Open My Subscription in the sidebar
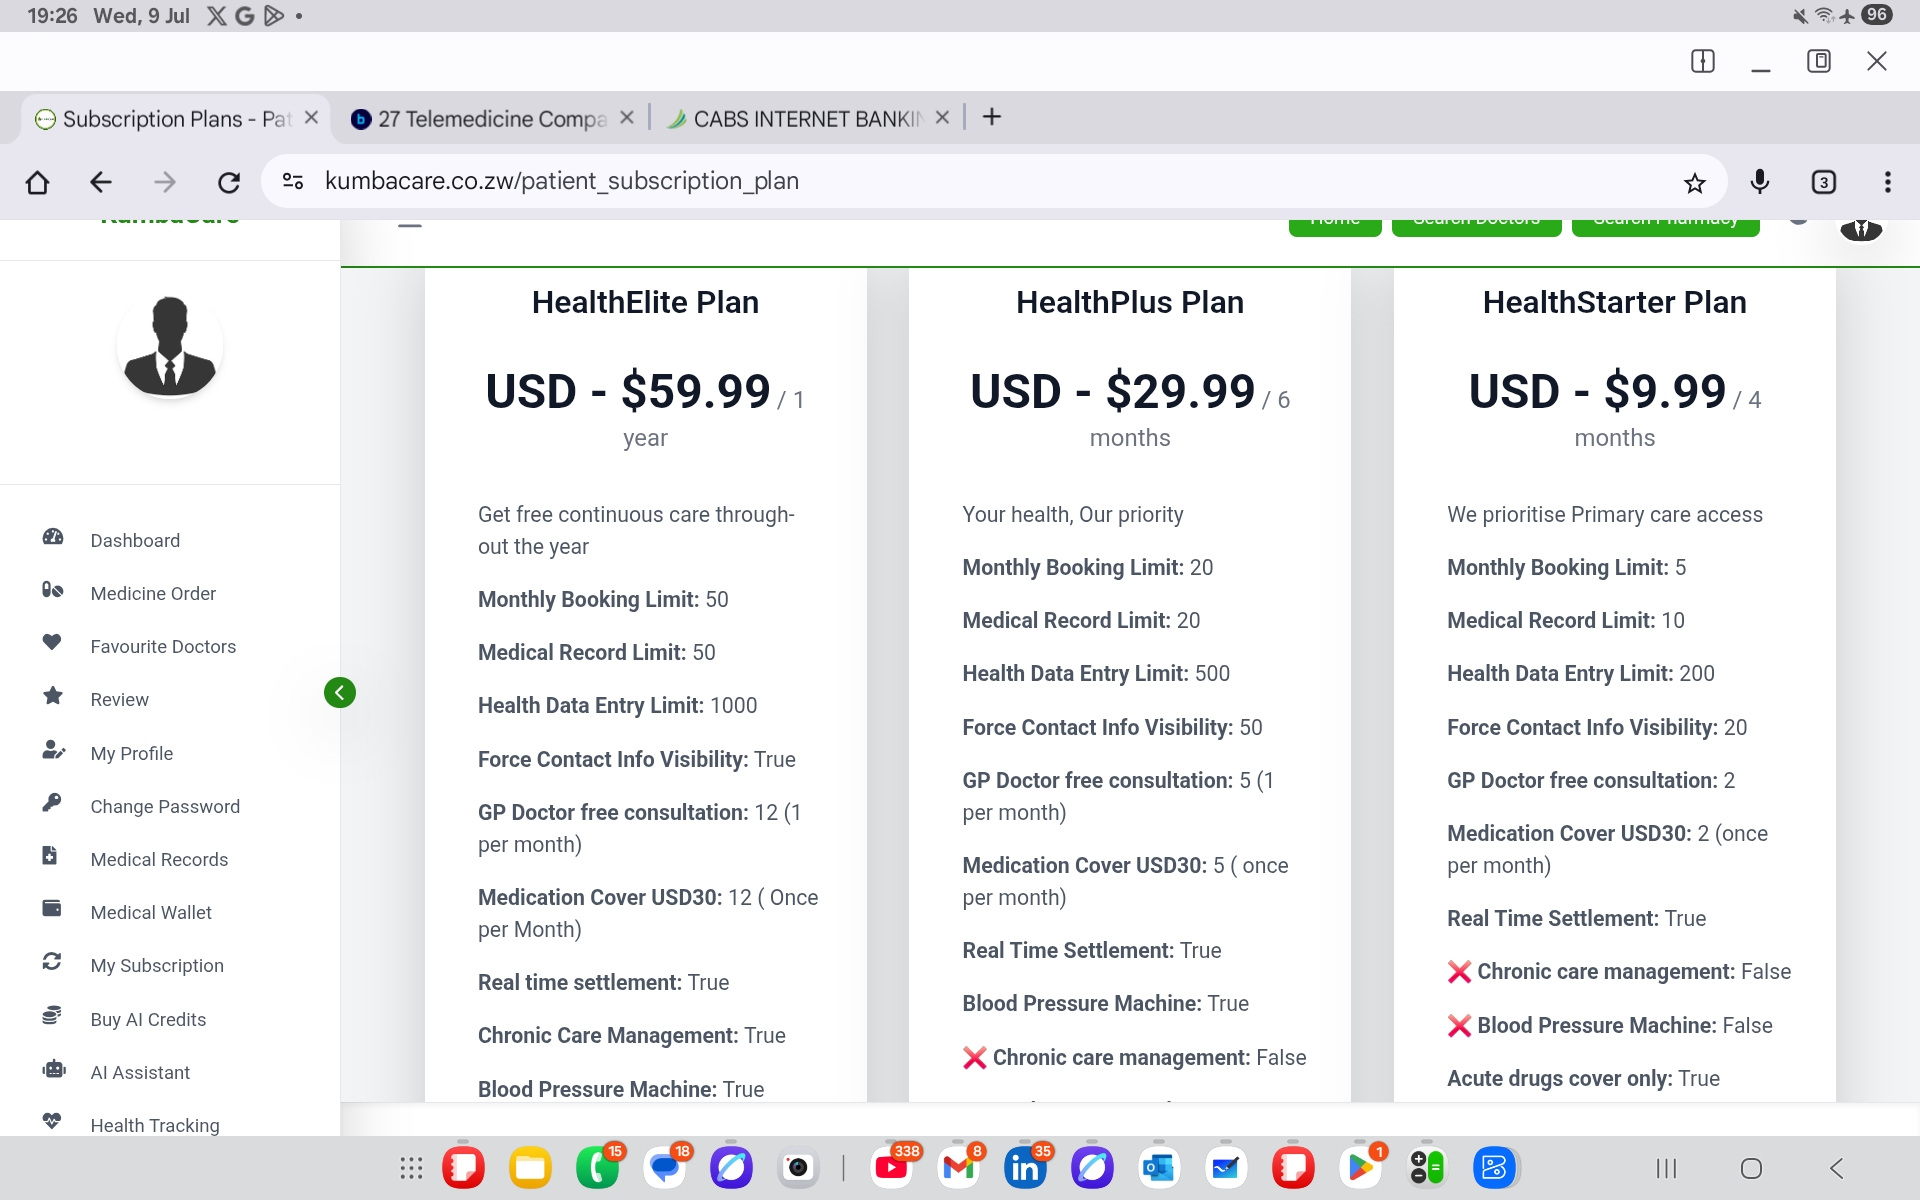1920x1200 pixels. pyautogui.click(x=157, y=966)
